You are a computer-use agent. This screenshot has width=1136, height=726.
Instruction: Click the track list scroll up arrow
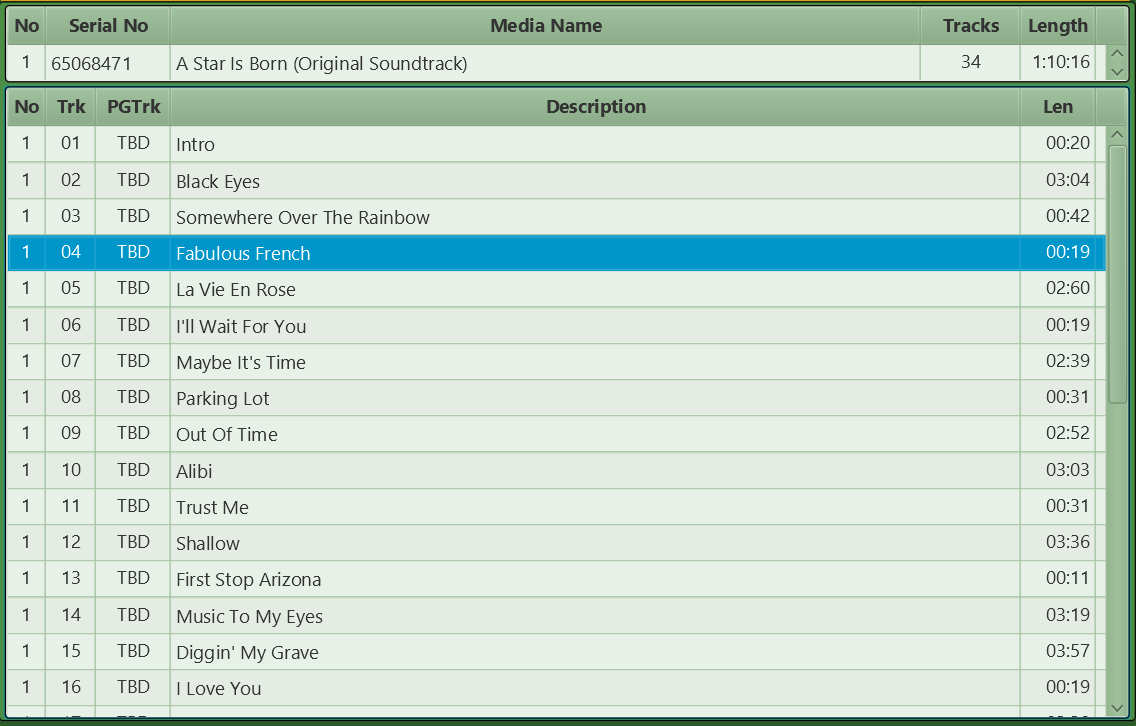(1117, 135)
